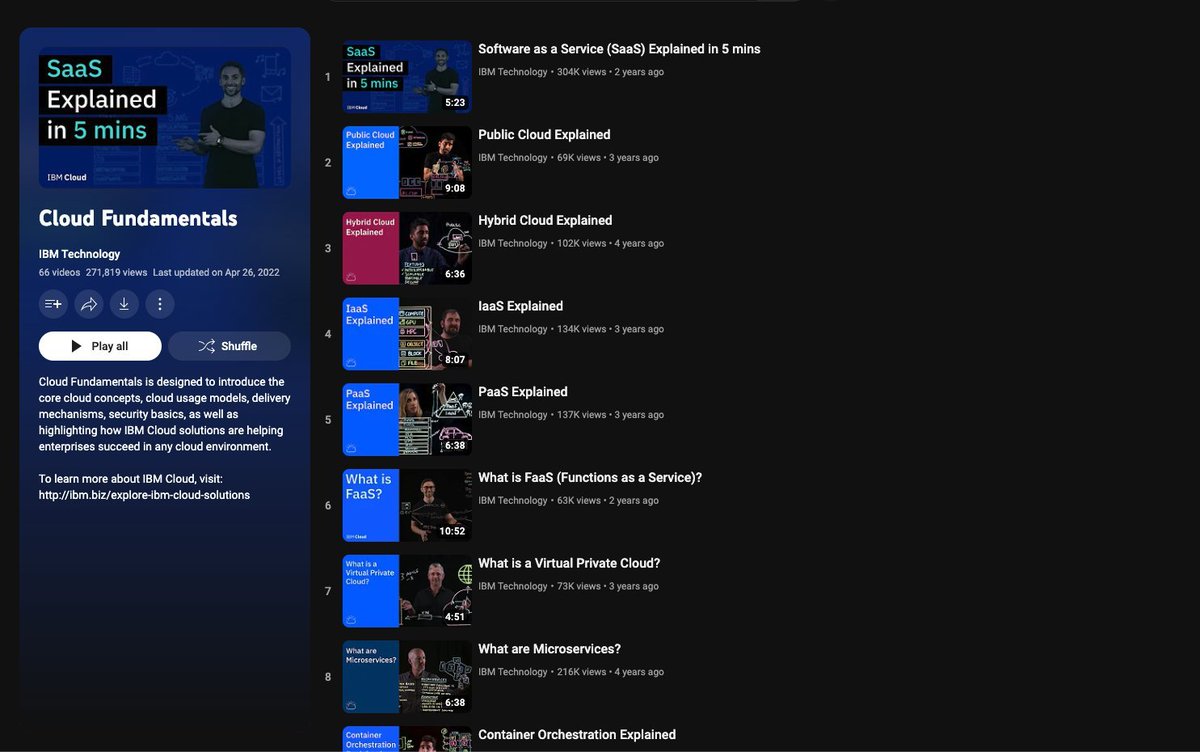The height and width of the screenshot is (752, 1200).
Task: Open the Cloud Fundamentals playlist title
Action: tap(138, 218)
